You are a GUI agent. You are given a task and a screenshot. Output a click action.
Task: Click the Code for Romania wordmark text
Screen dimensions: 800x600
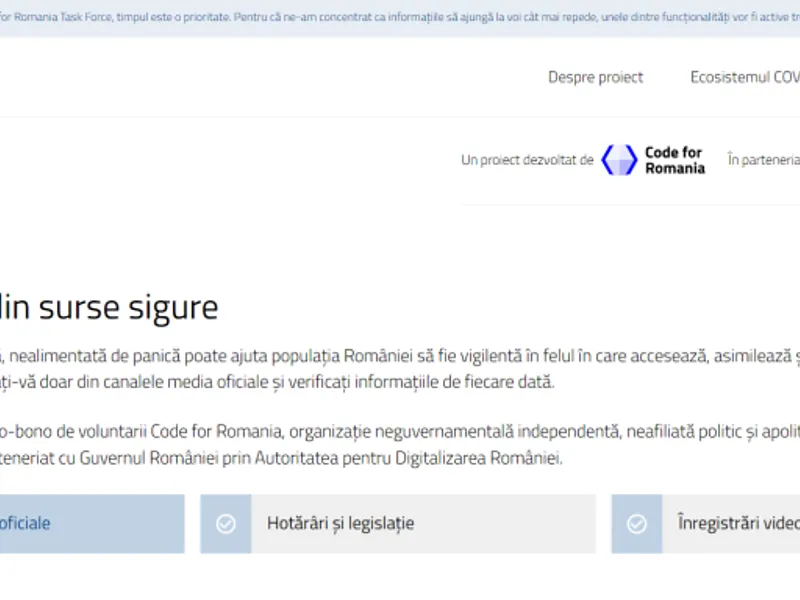674,160
